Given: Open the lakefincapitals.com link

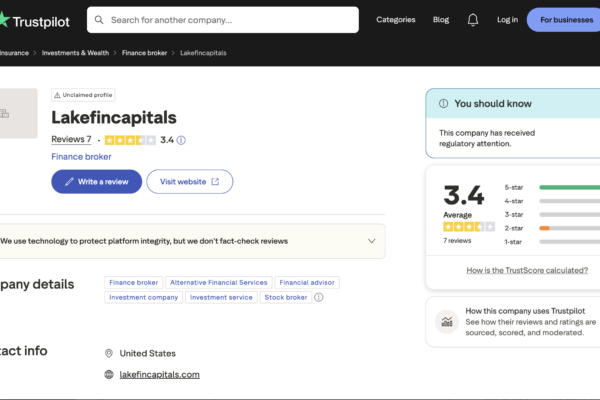Looking at the screenshot, I should tap(160, 374).
